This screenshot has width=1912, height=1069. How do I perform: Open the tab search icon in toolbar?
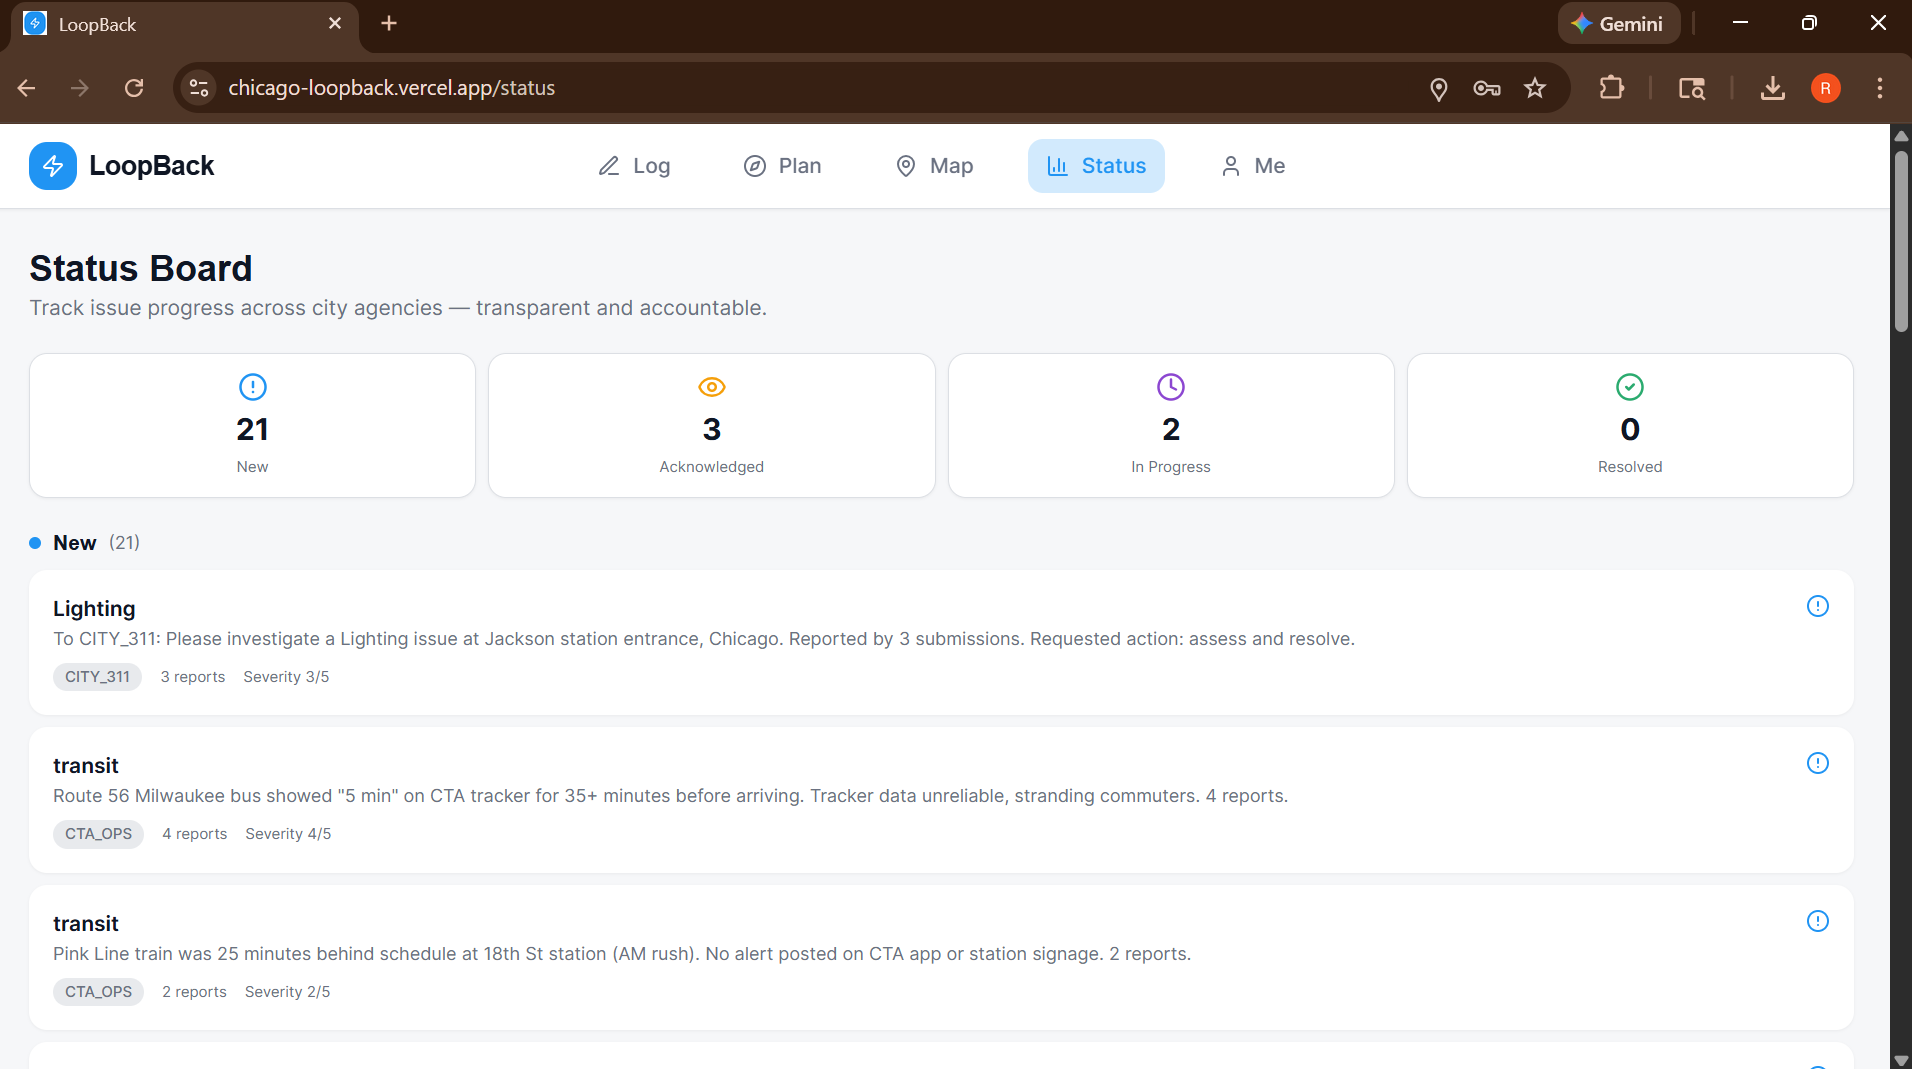(1692, 88)
